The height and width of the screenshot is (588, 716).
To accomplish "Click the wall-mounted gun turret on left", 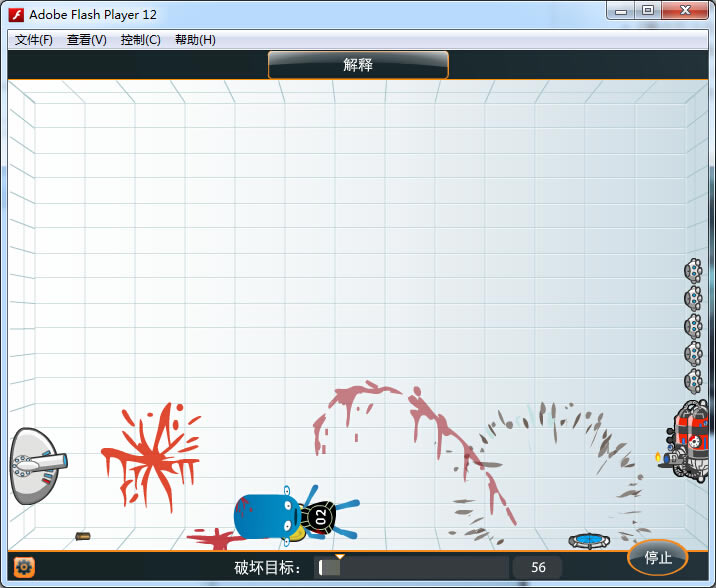I will pos(36,464).
